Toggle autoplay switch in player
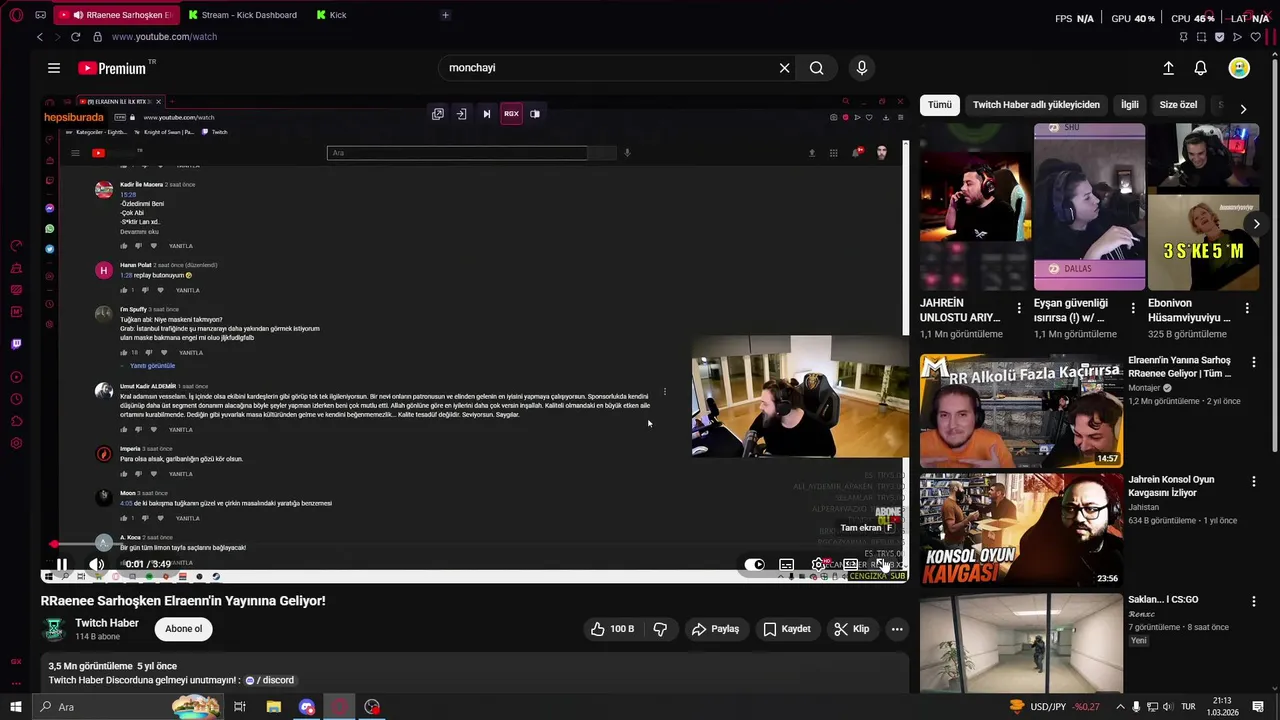Viewport: 1280px width, 720px height. (755, 565)
